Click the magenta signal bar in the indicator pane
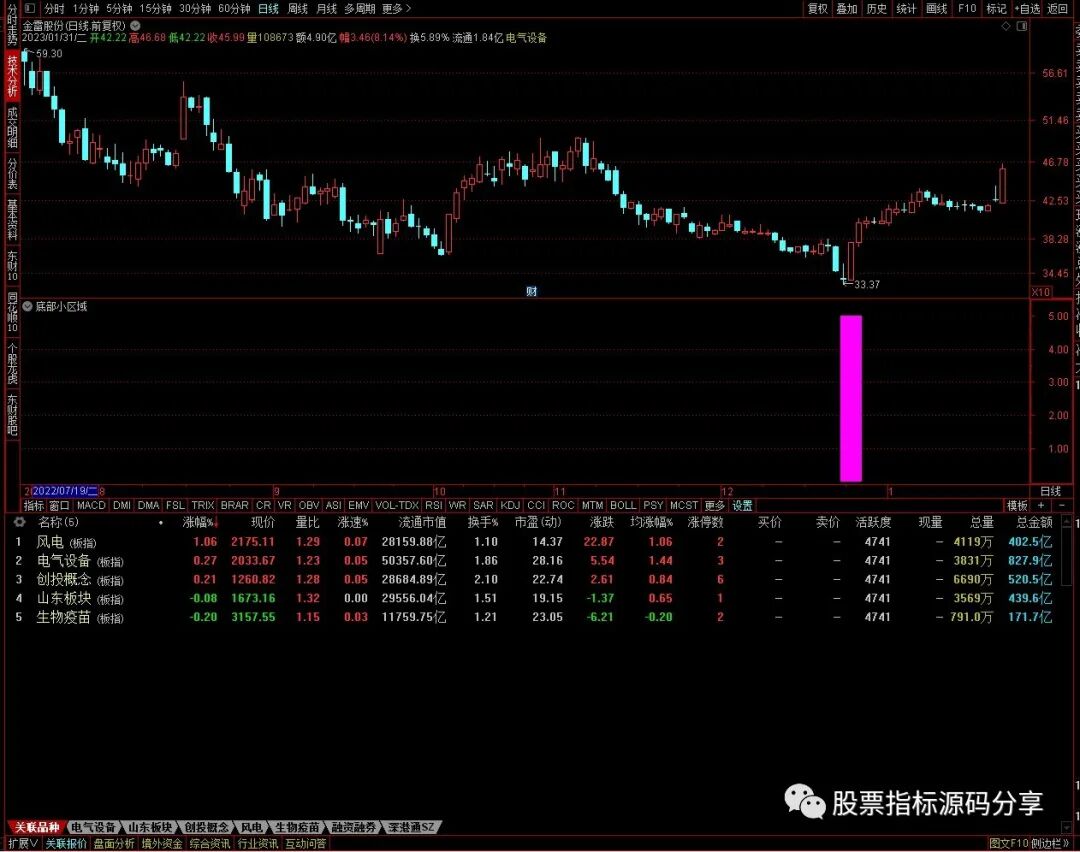 coord(851,398)
